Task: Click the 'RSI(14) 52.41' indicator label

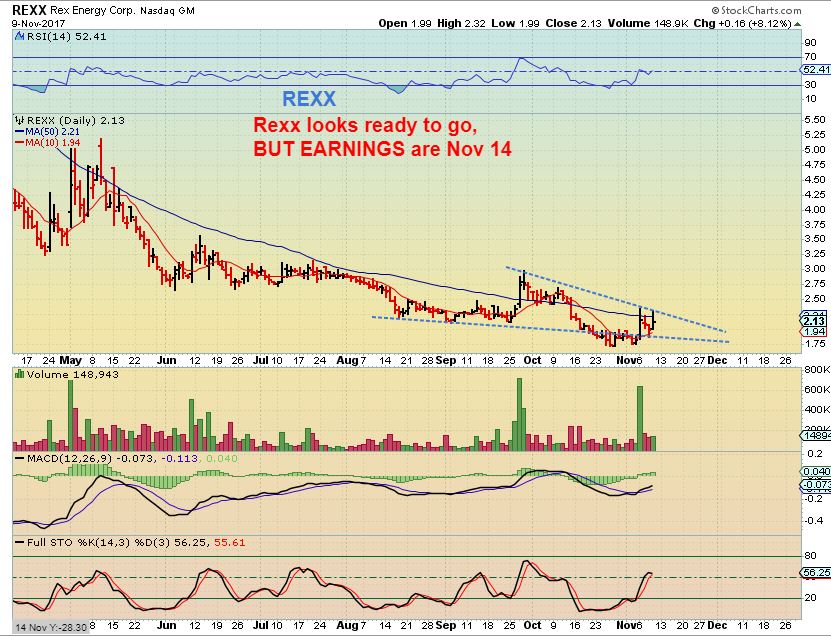Action: tap(66, 37)
